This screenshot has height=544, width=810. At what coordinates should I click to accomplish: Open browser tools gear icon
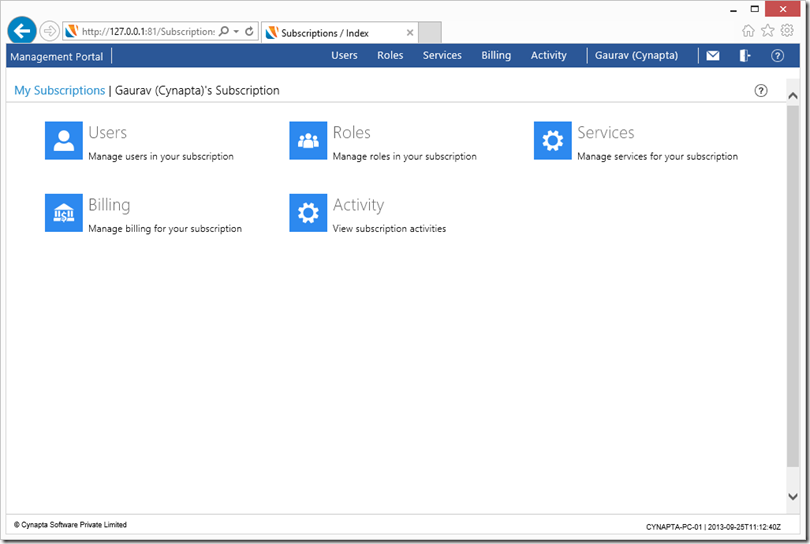[787, 30]
